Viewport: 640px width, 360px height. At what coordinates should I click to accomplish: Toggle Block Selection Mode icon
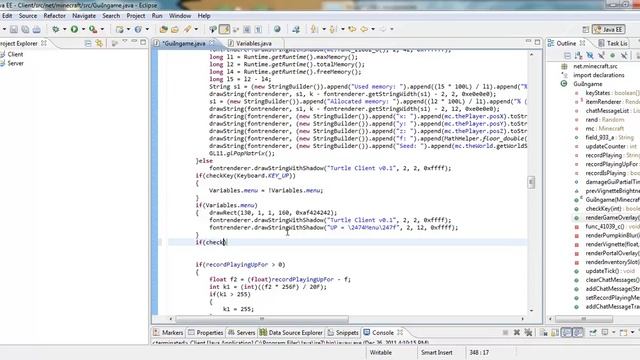pos(247,29)
